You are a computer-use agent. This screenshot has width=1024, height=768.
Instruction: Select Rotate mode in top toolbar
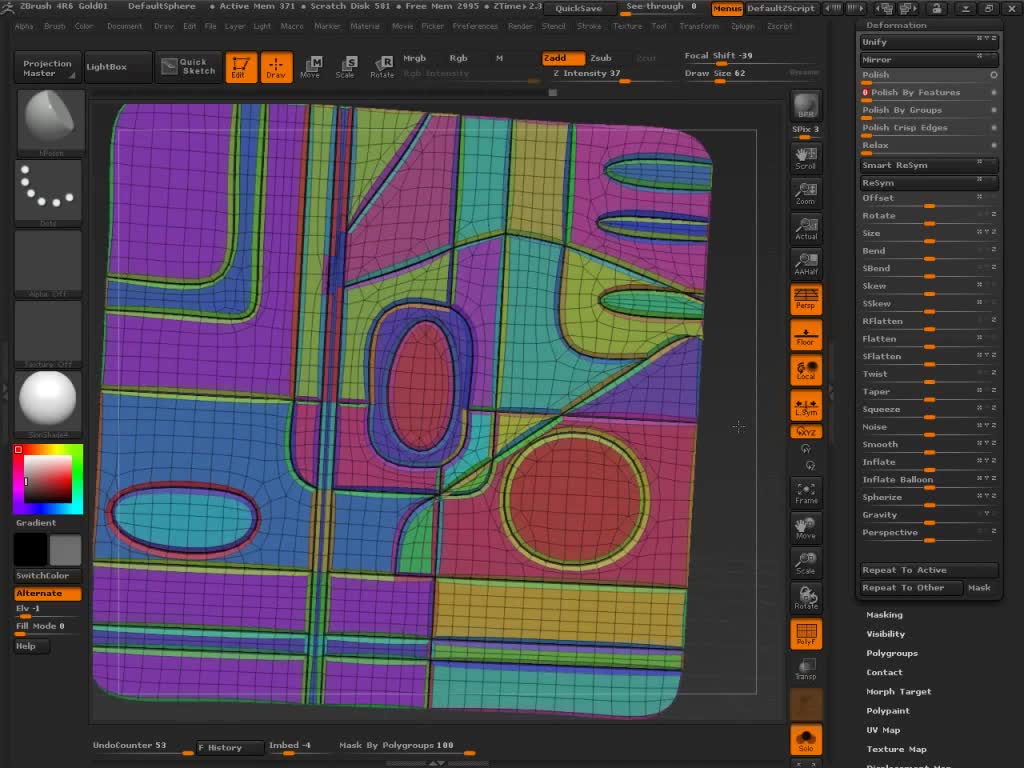(381, 67)
